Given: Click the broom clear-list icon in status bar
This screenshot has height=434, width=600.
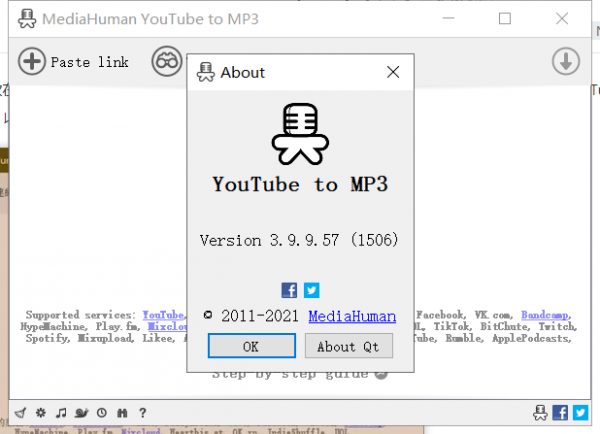Looking at the screenshot, I should pyautogui.click(x=20, y=413).
